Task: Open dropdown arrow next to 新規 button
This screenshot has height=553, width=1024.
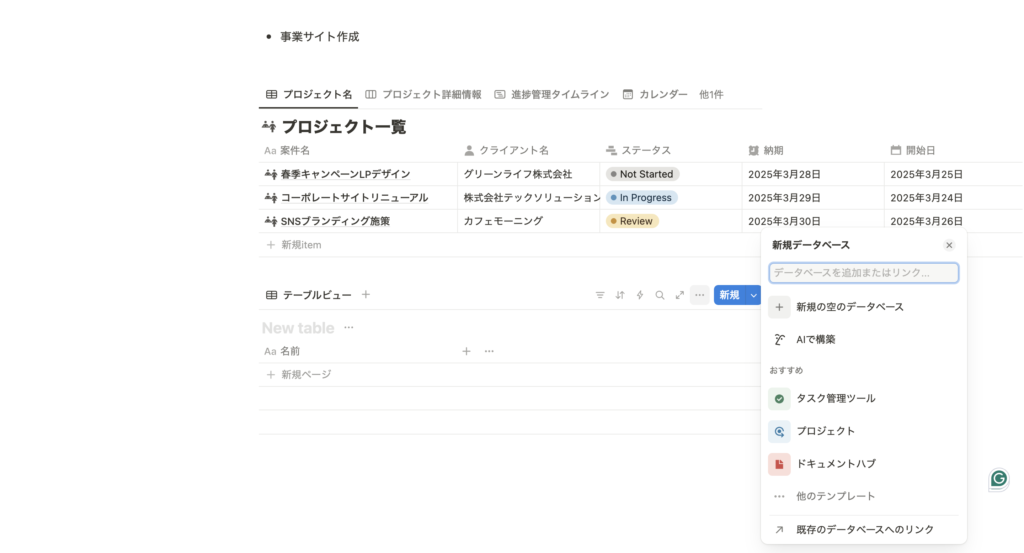Action: [x=754, y=295]
